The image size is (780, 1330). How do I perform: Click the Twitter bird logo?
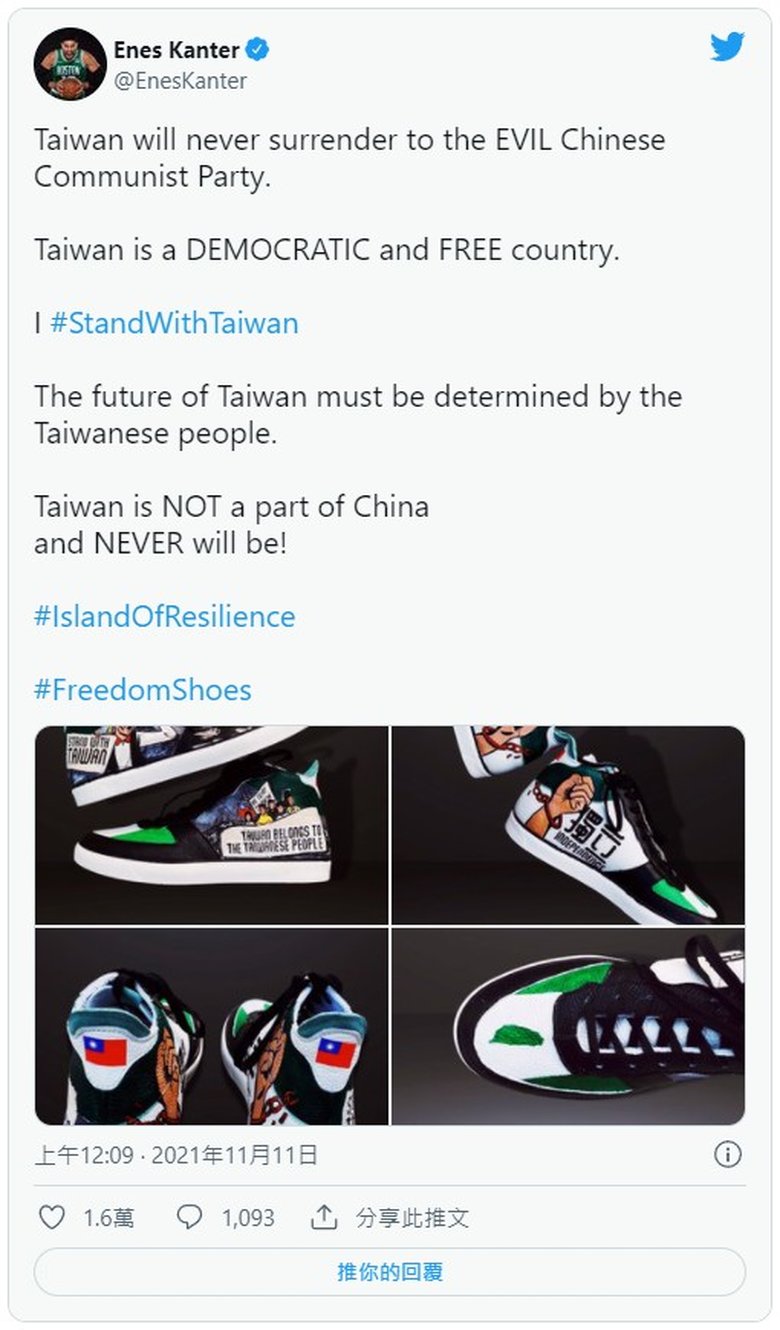727,47
